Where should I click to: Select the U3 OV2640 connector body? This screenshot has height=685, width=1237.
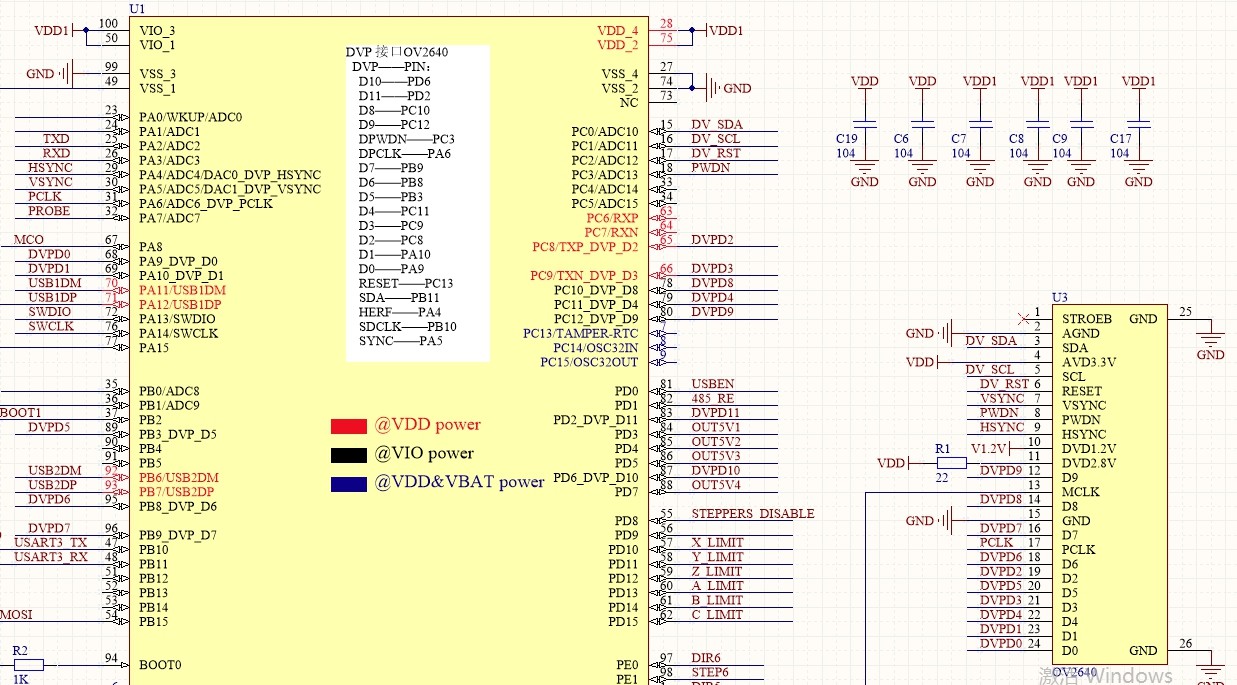click(1110, 480)
